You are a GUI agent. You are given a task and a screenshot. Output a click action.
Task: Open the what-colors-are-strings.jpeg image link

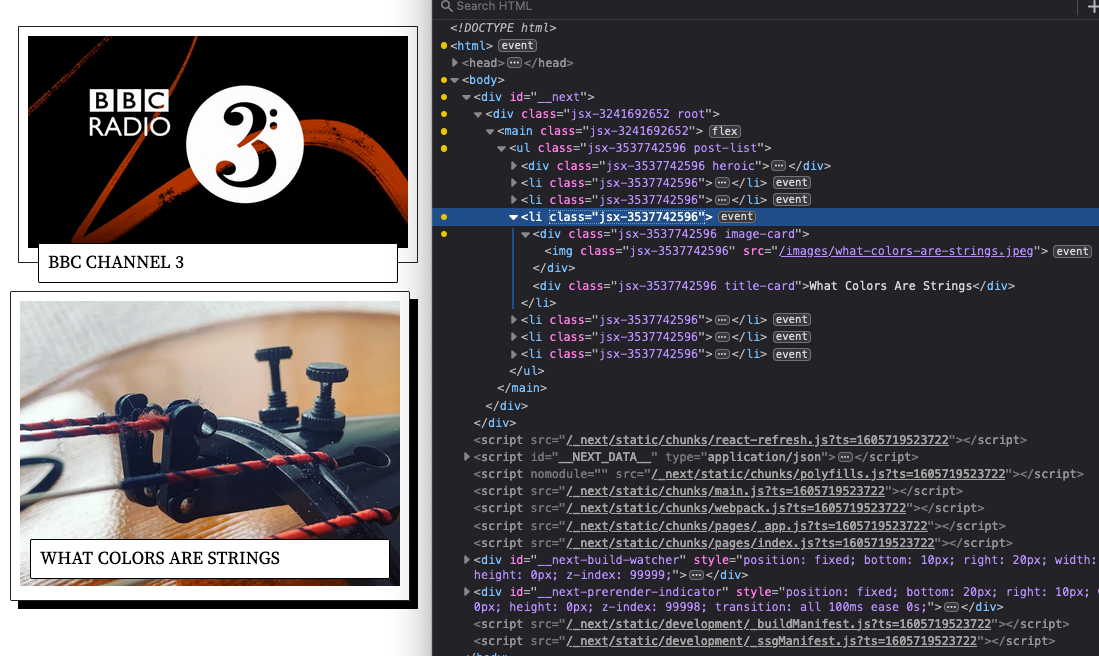pos(906,251)
